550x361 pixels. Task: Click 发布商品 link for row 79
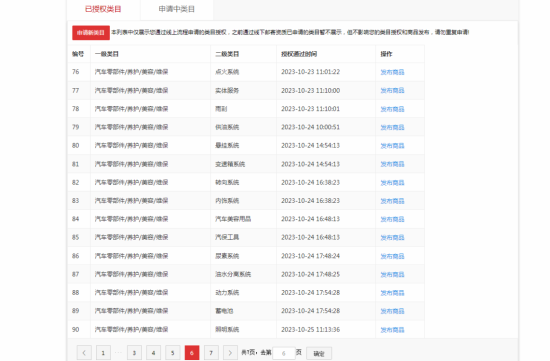pos(393,127)
